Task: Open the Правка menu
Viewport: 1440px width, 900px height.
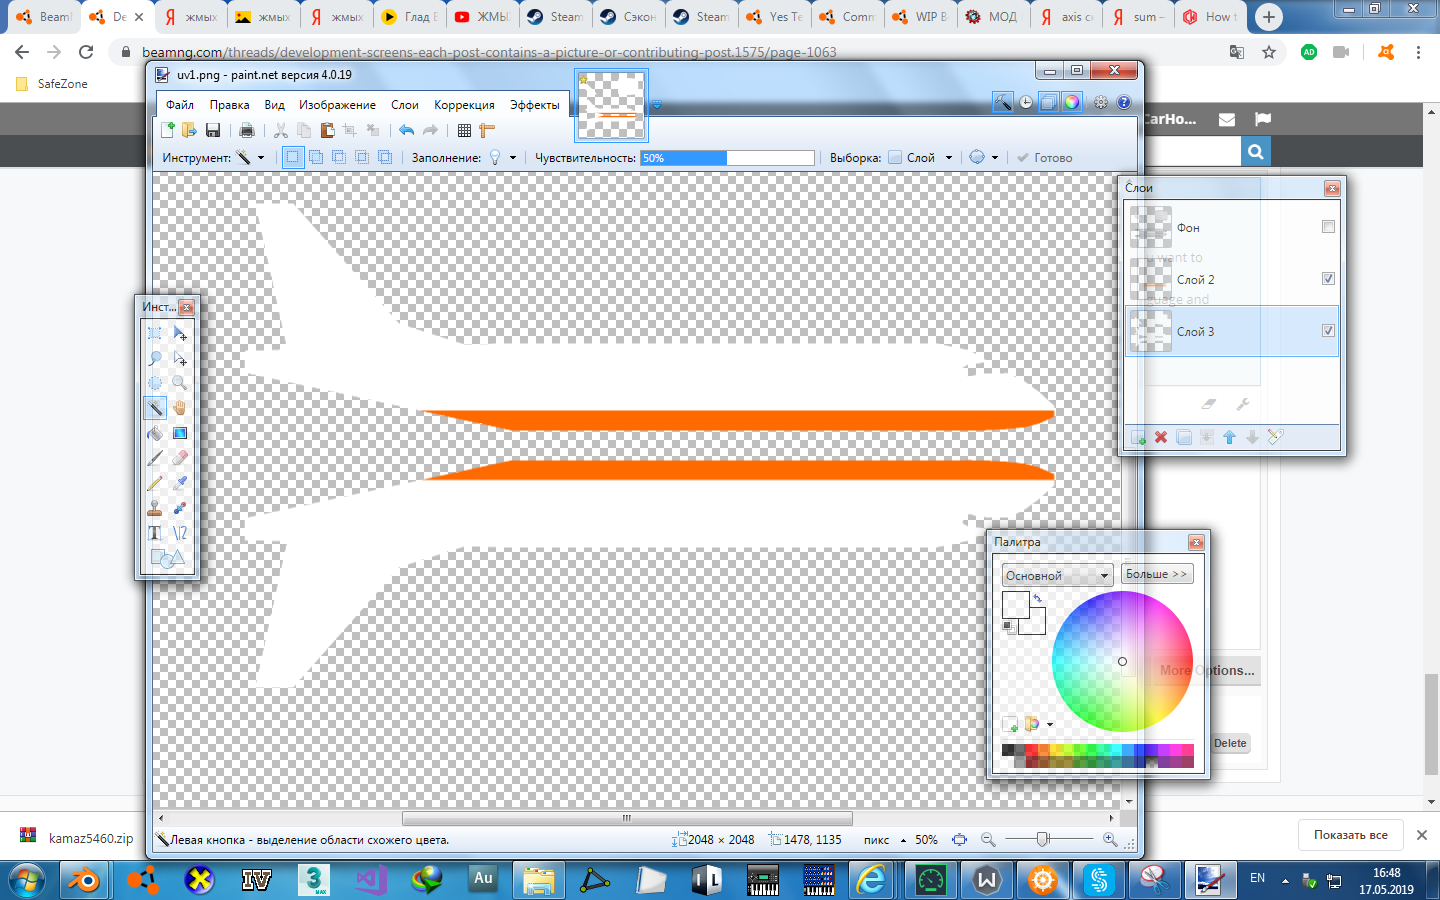Action: coord(230,105)
